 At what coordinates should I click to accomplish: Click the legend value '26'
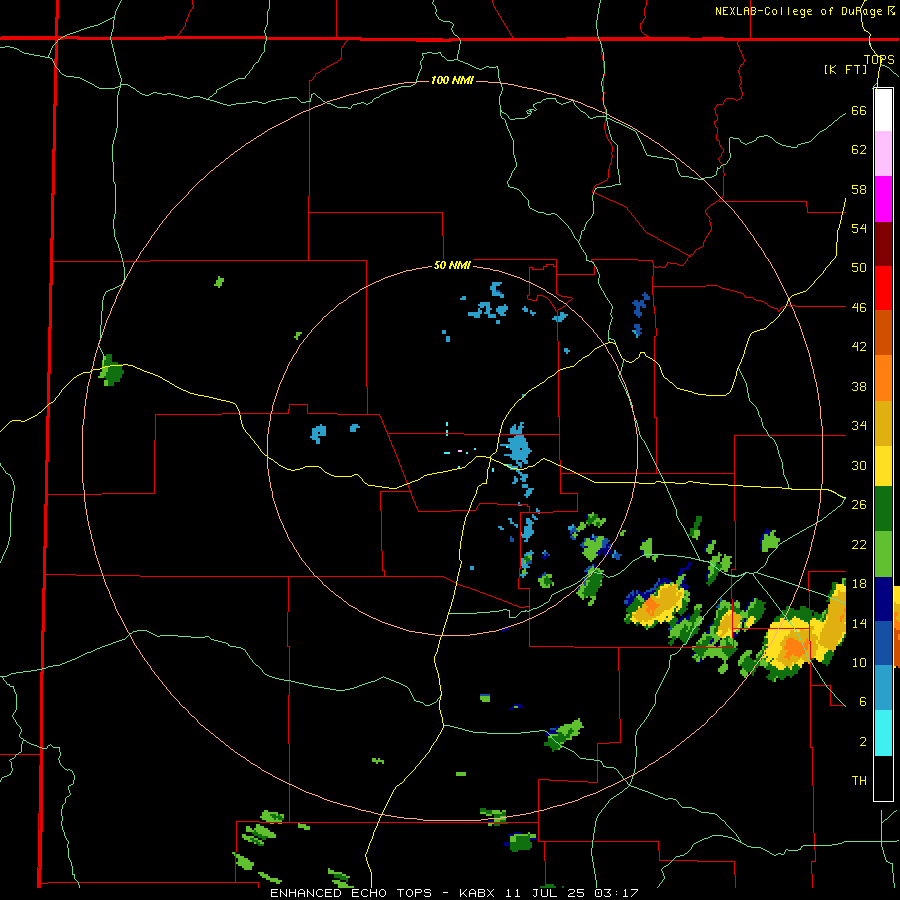[x=859, y=505]
